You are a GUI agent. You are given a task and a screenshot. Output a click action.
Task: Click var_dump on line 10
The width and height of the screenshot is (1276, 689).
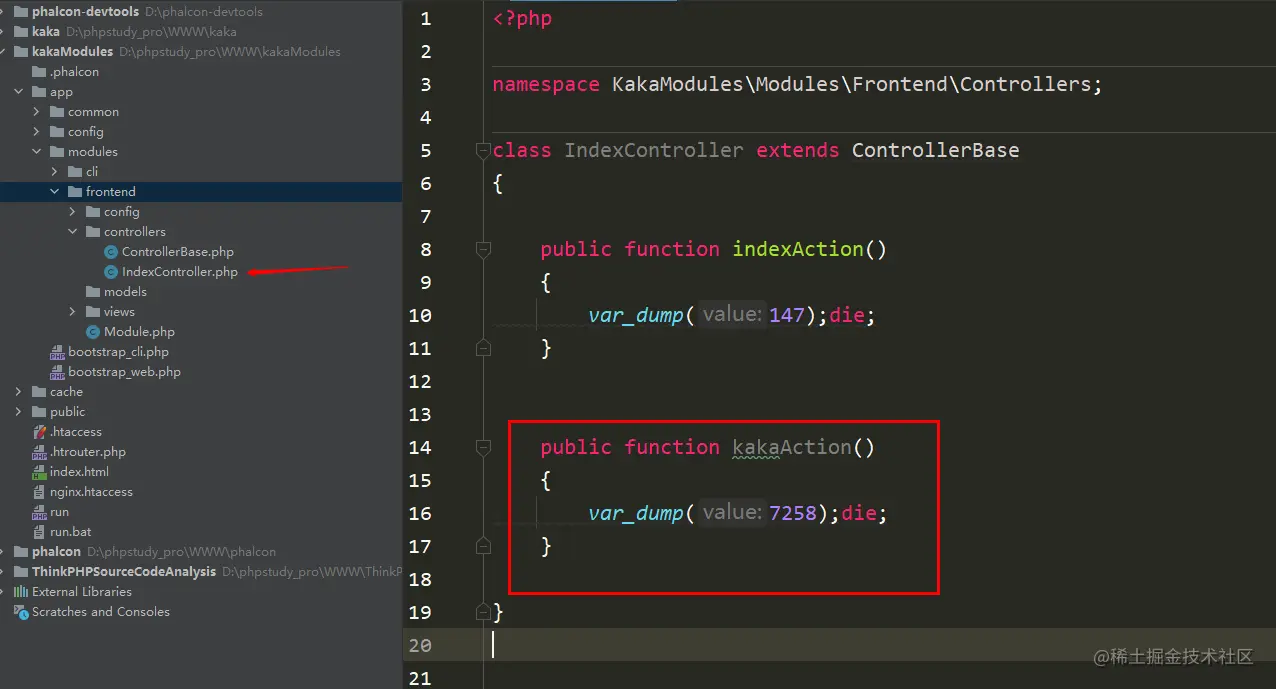click(x=636, y=315)
